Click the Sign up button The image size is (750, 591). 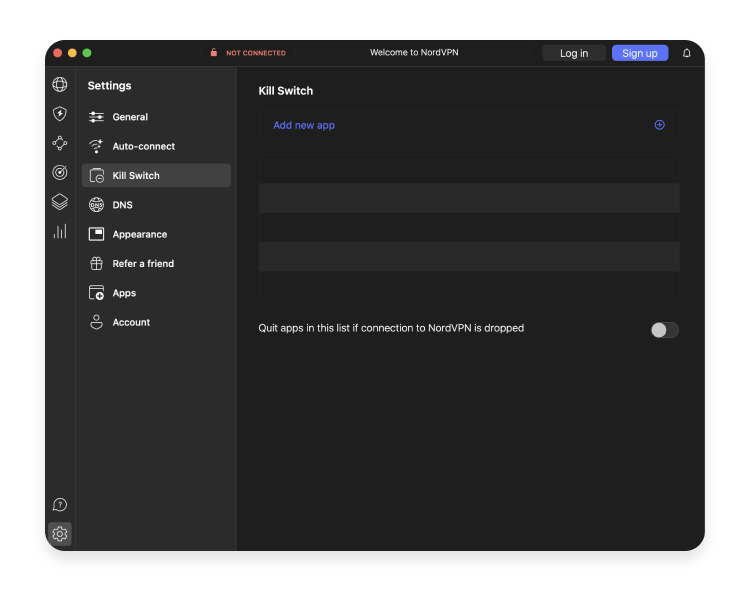click(x=640, y=53)
